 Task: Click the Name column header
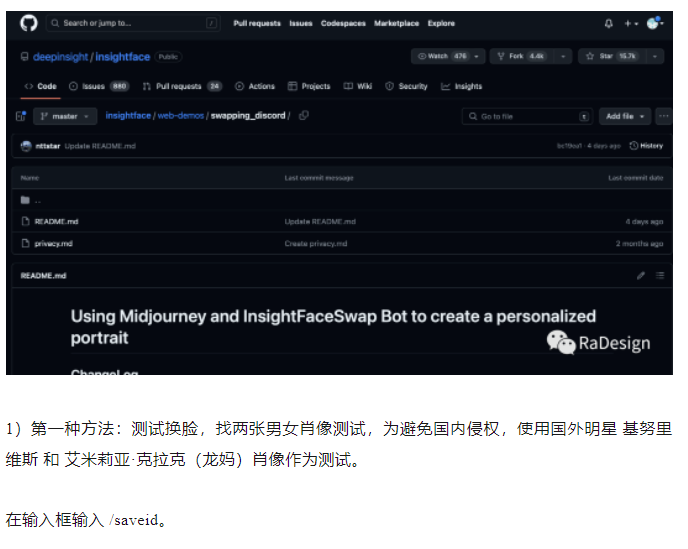coord(30,178)
